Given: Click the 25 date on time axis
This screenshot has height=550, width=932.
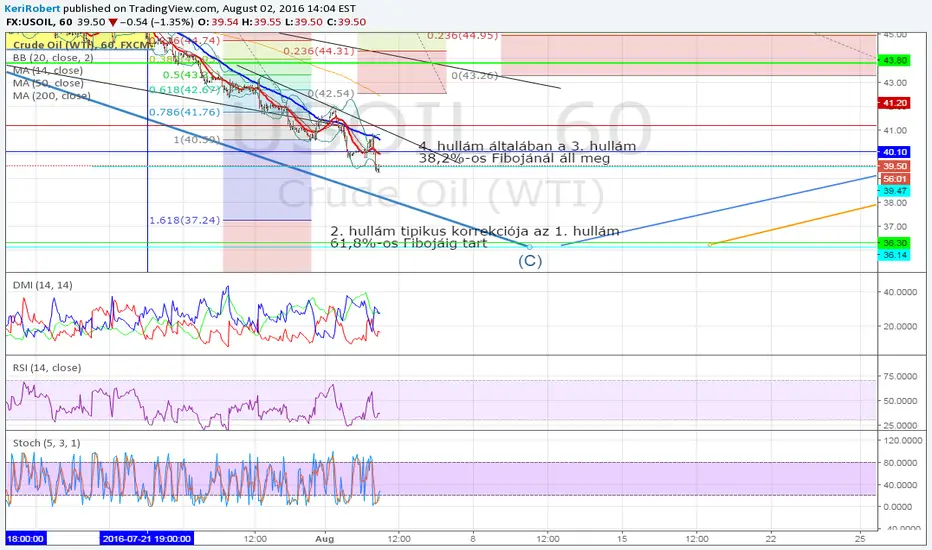Looking at the screenshot, I should tap(860, 539).
